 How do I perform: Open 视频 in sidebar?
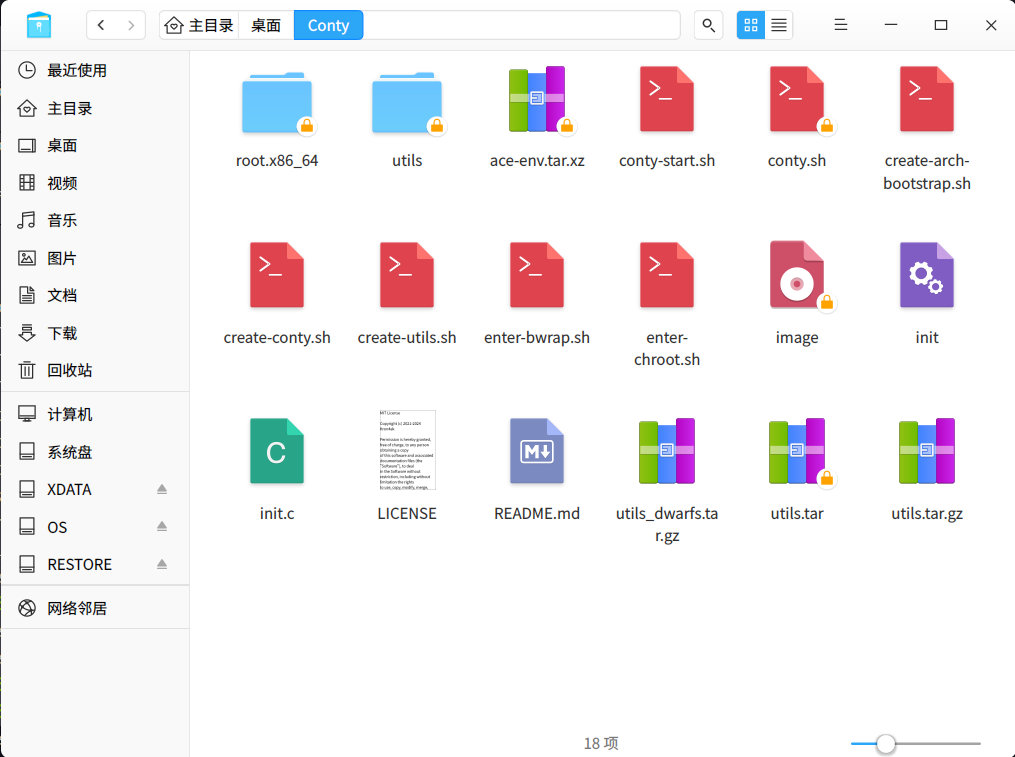click(95, 183)
